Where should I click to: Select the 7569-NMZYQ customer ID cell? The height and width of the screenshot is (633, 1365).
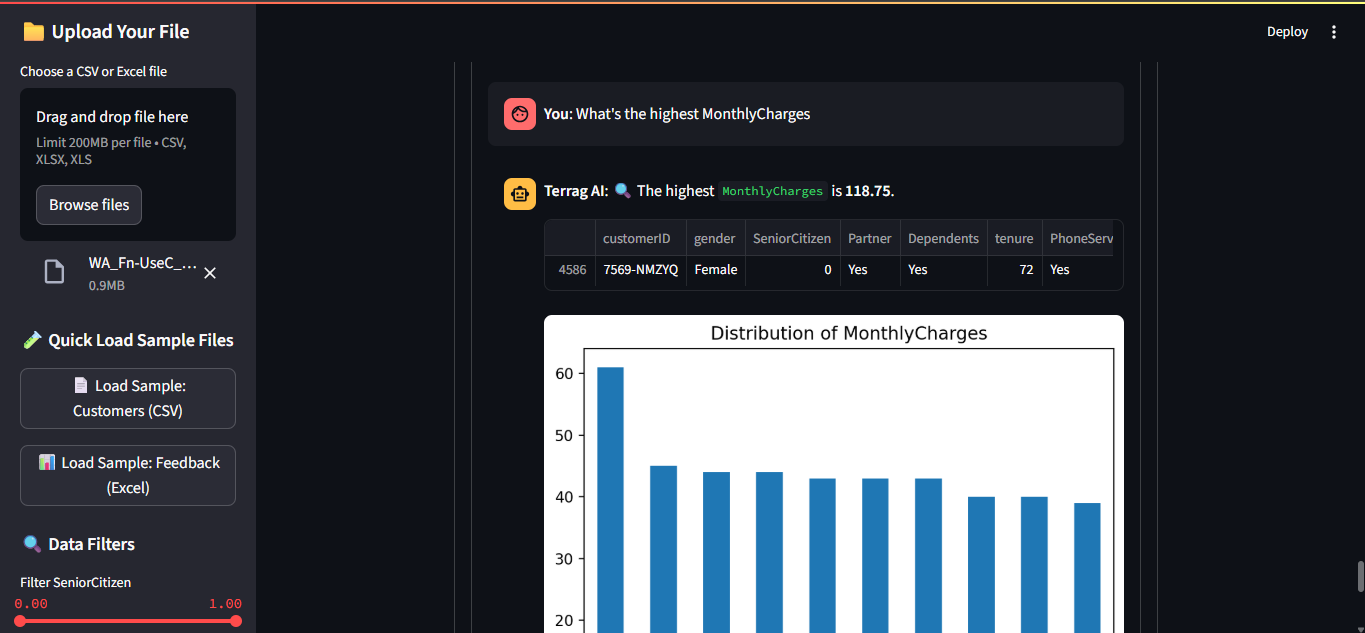pyautogui.click(x=640, y=270)
